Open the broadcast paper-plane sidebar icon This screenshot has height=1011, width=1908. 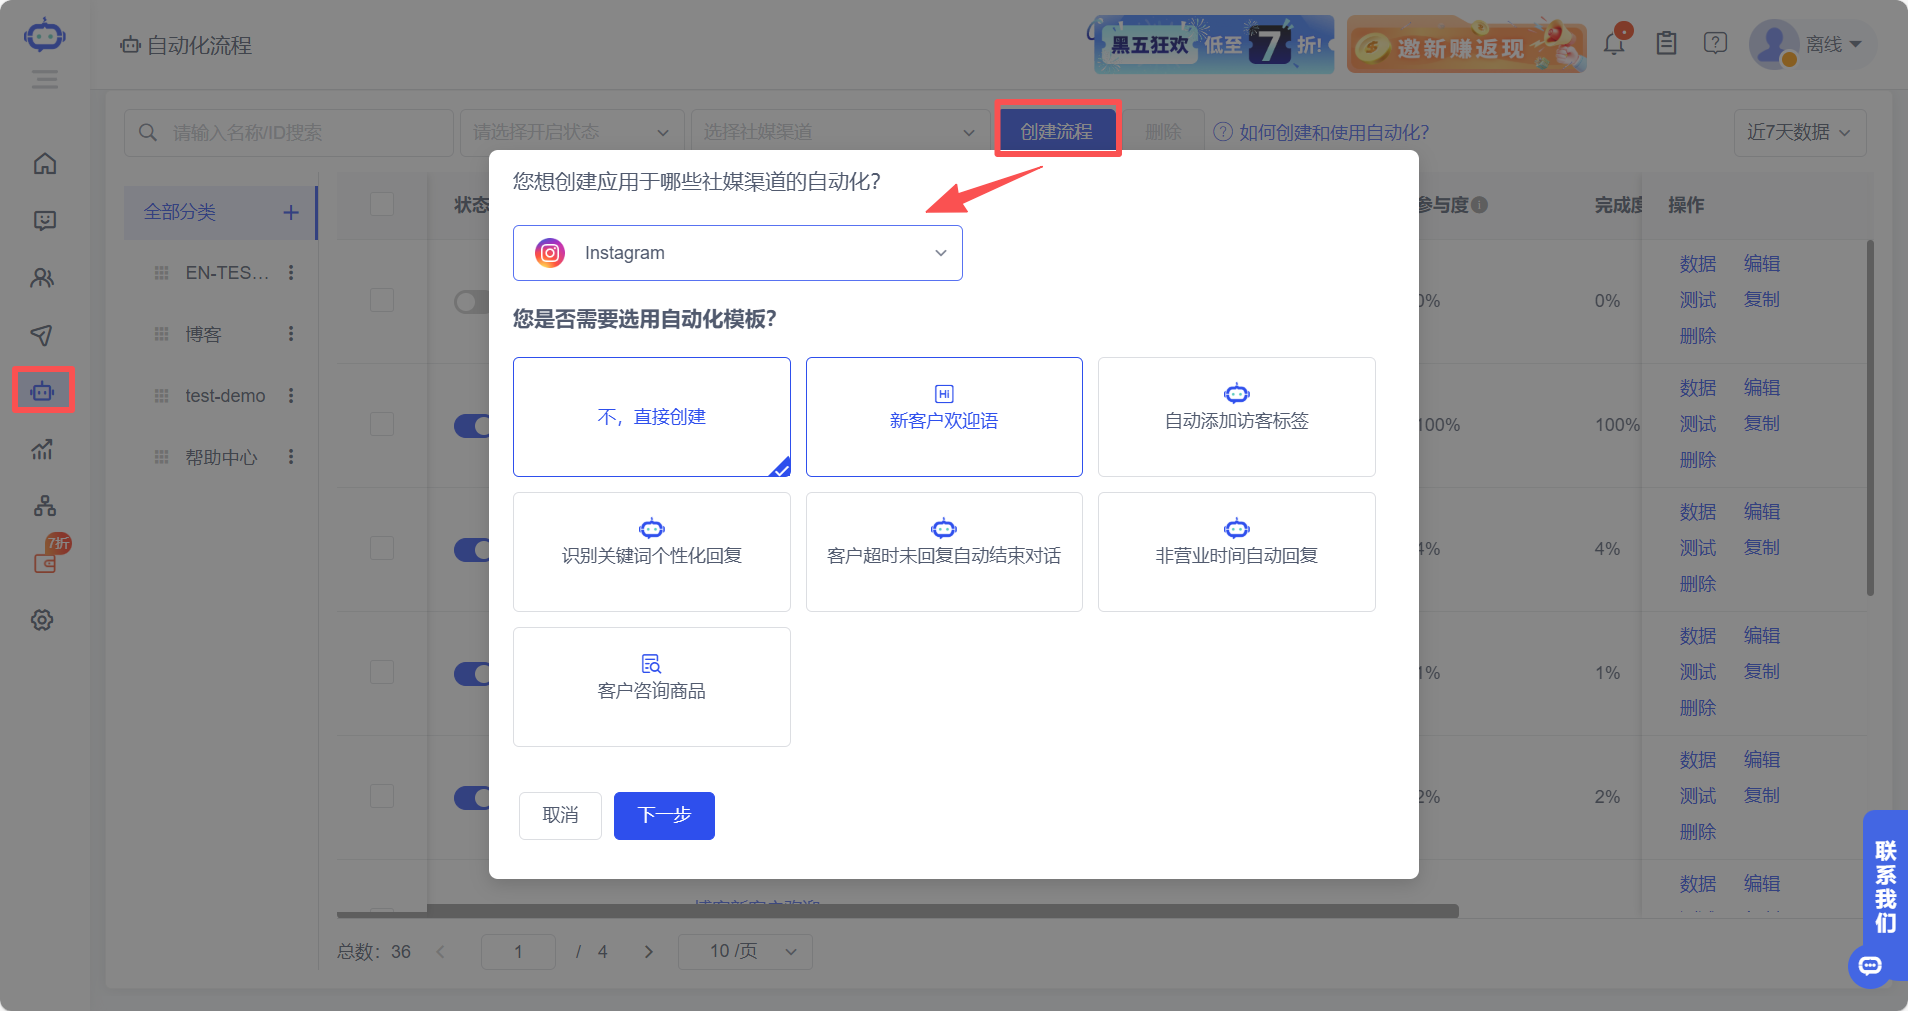point(43,335)
